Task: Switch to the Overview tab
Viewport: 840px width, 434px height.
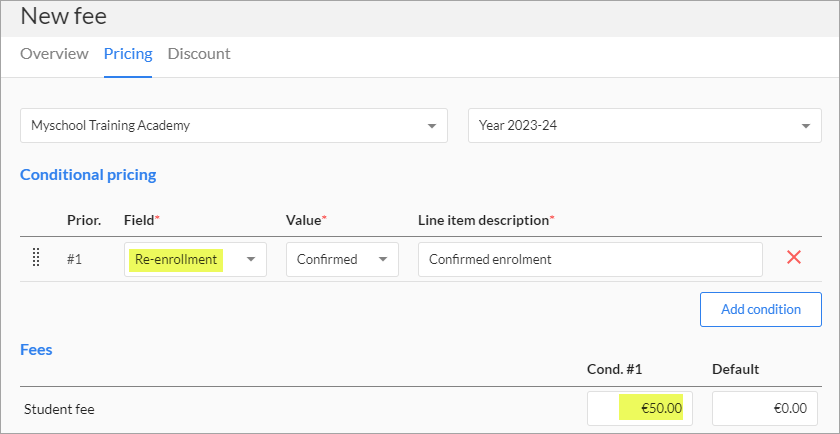Action: click(x=54, y=54)
